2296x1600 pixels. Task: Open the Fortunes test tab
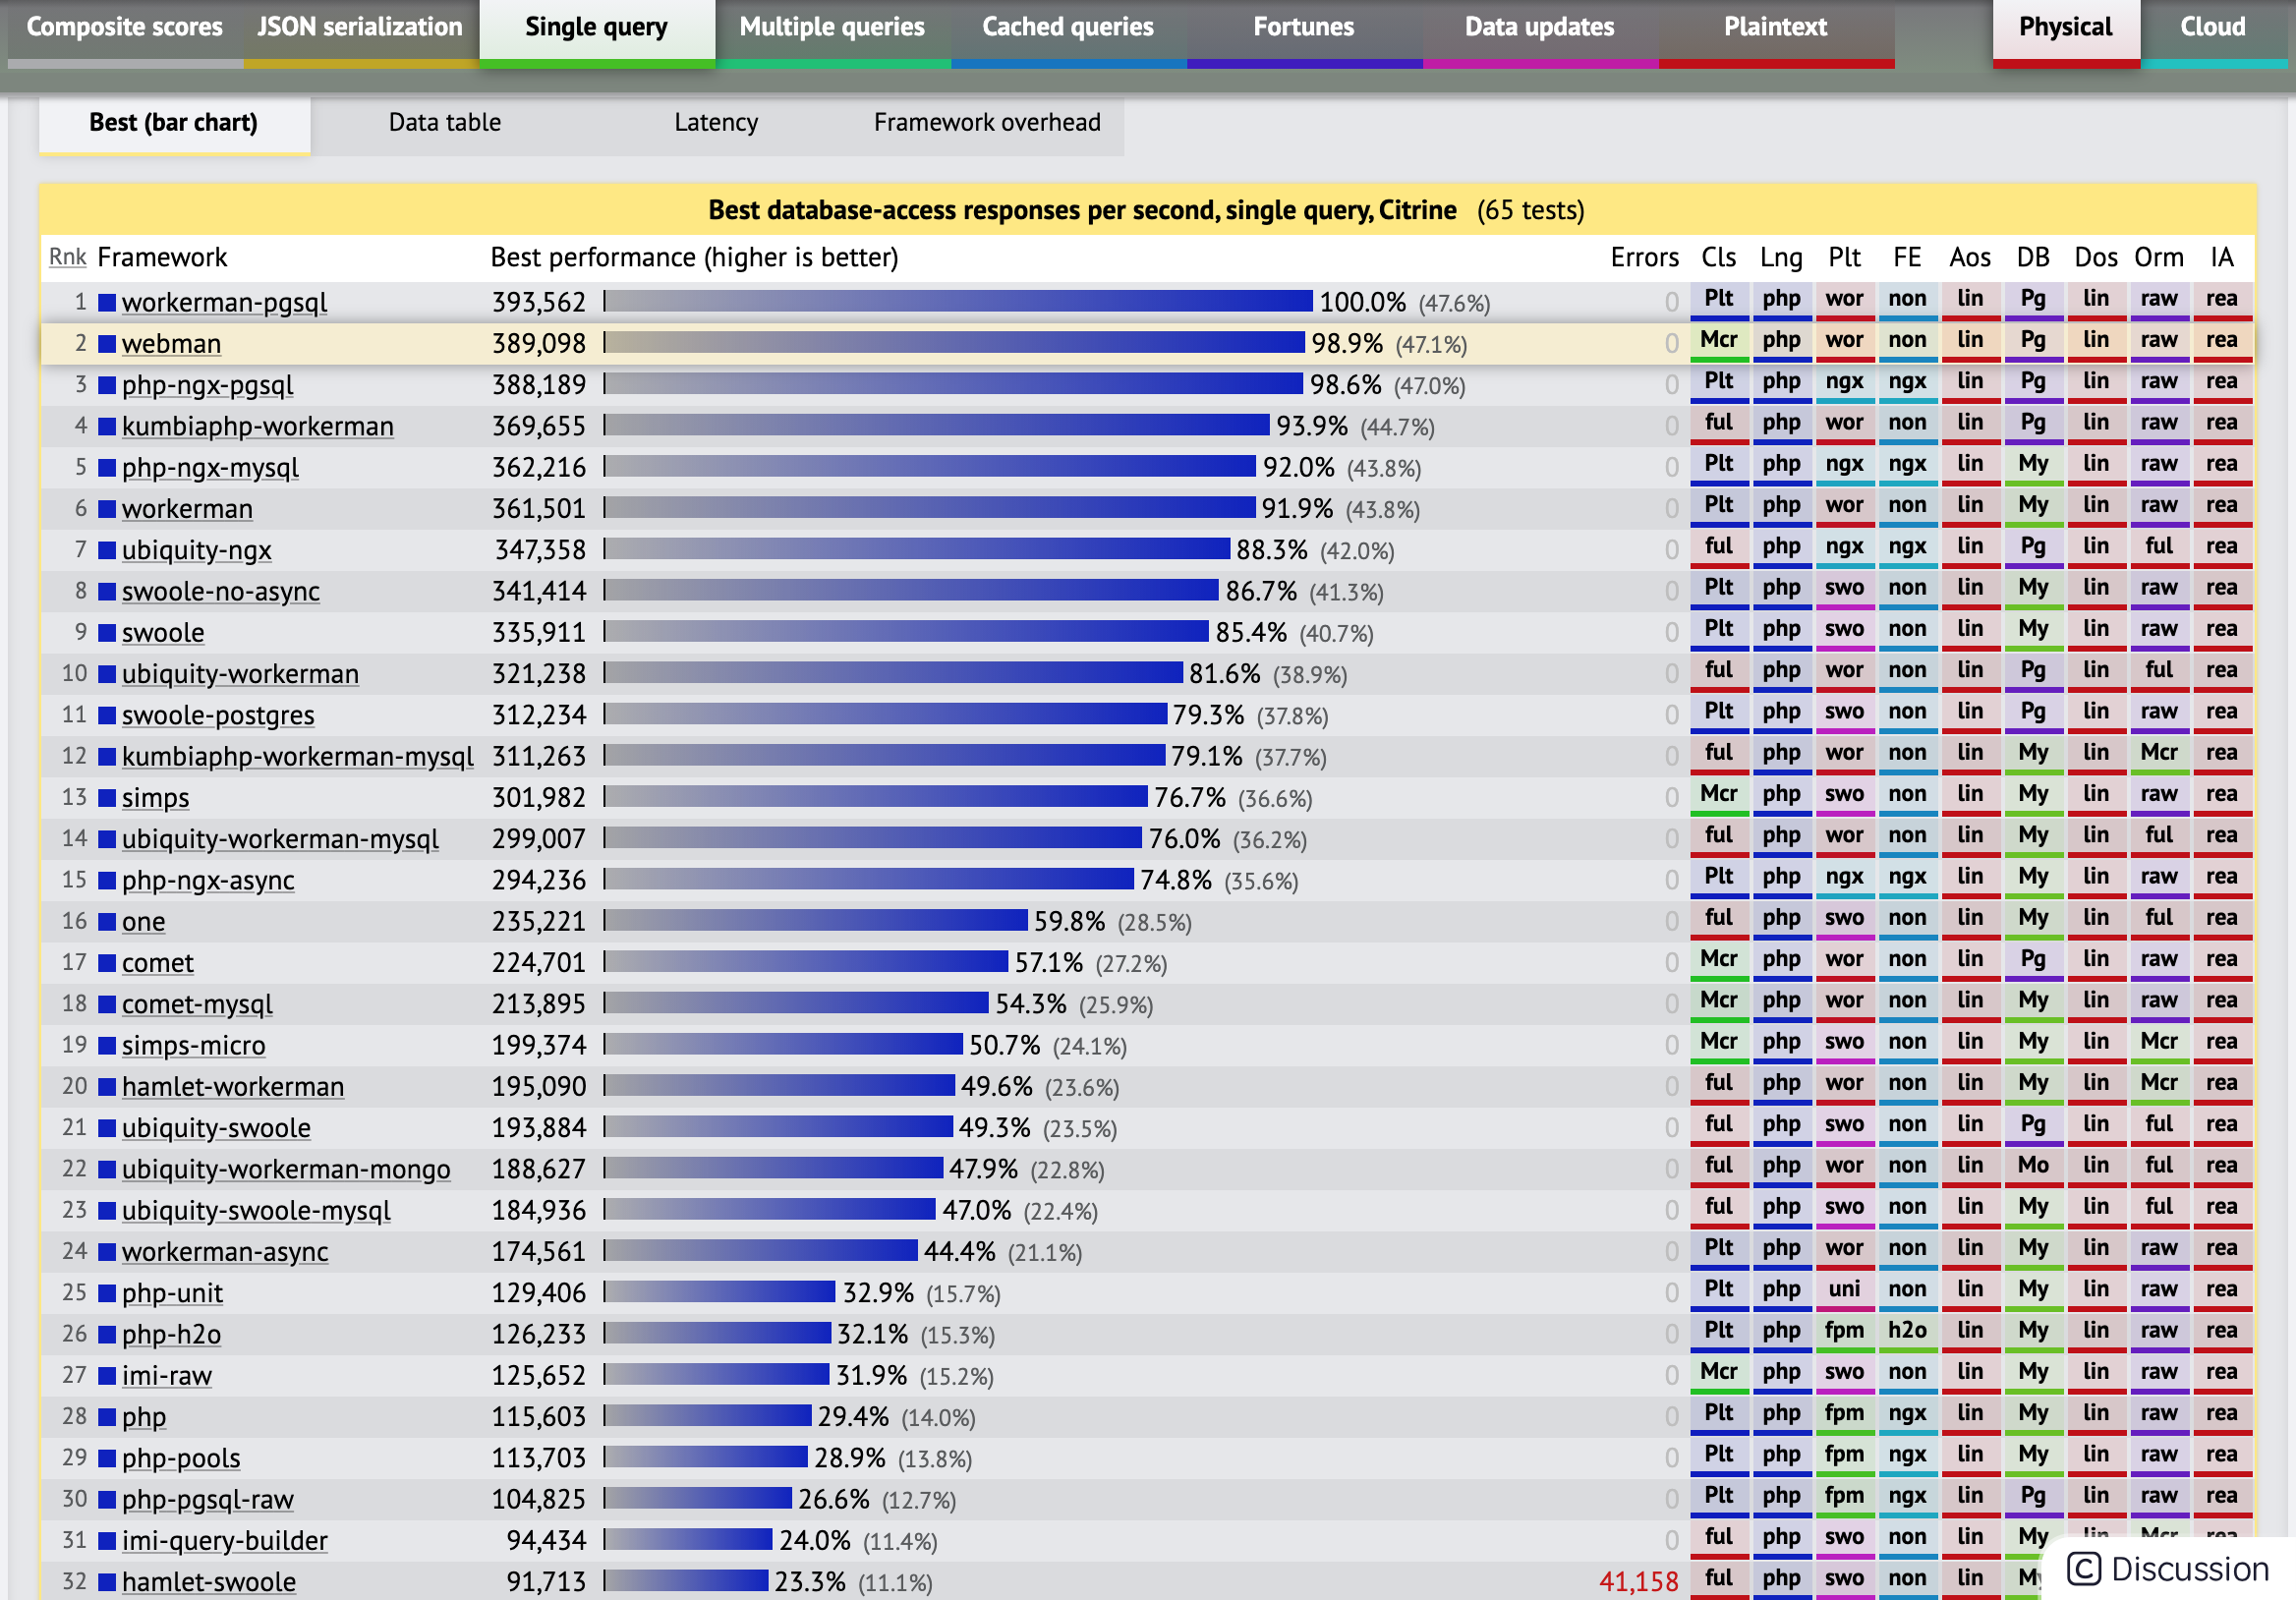[x=1303, y=28]
